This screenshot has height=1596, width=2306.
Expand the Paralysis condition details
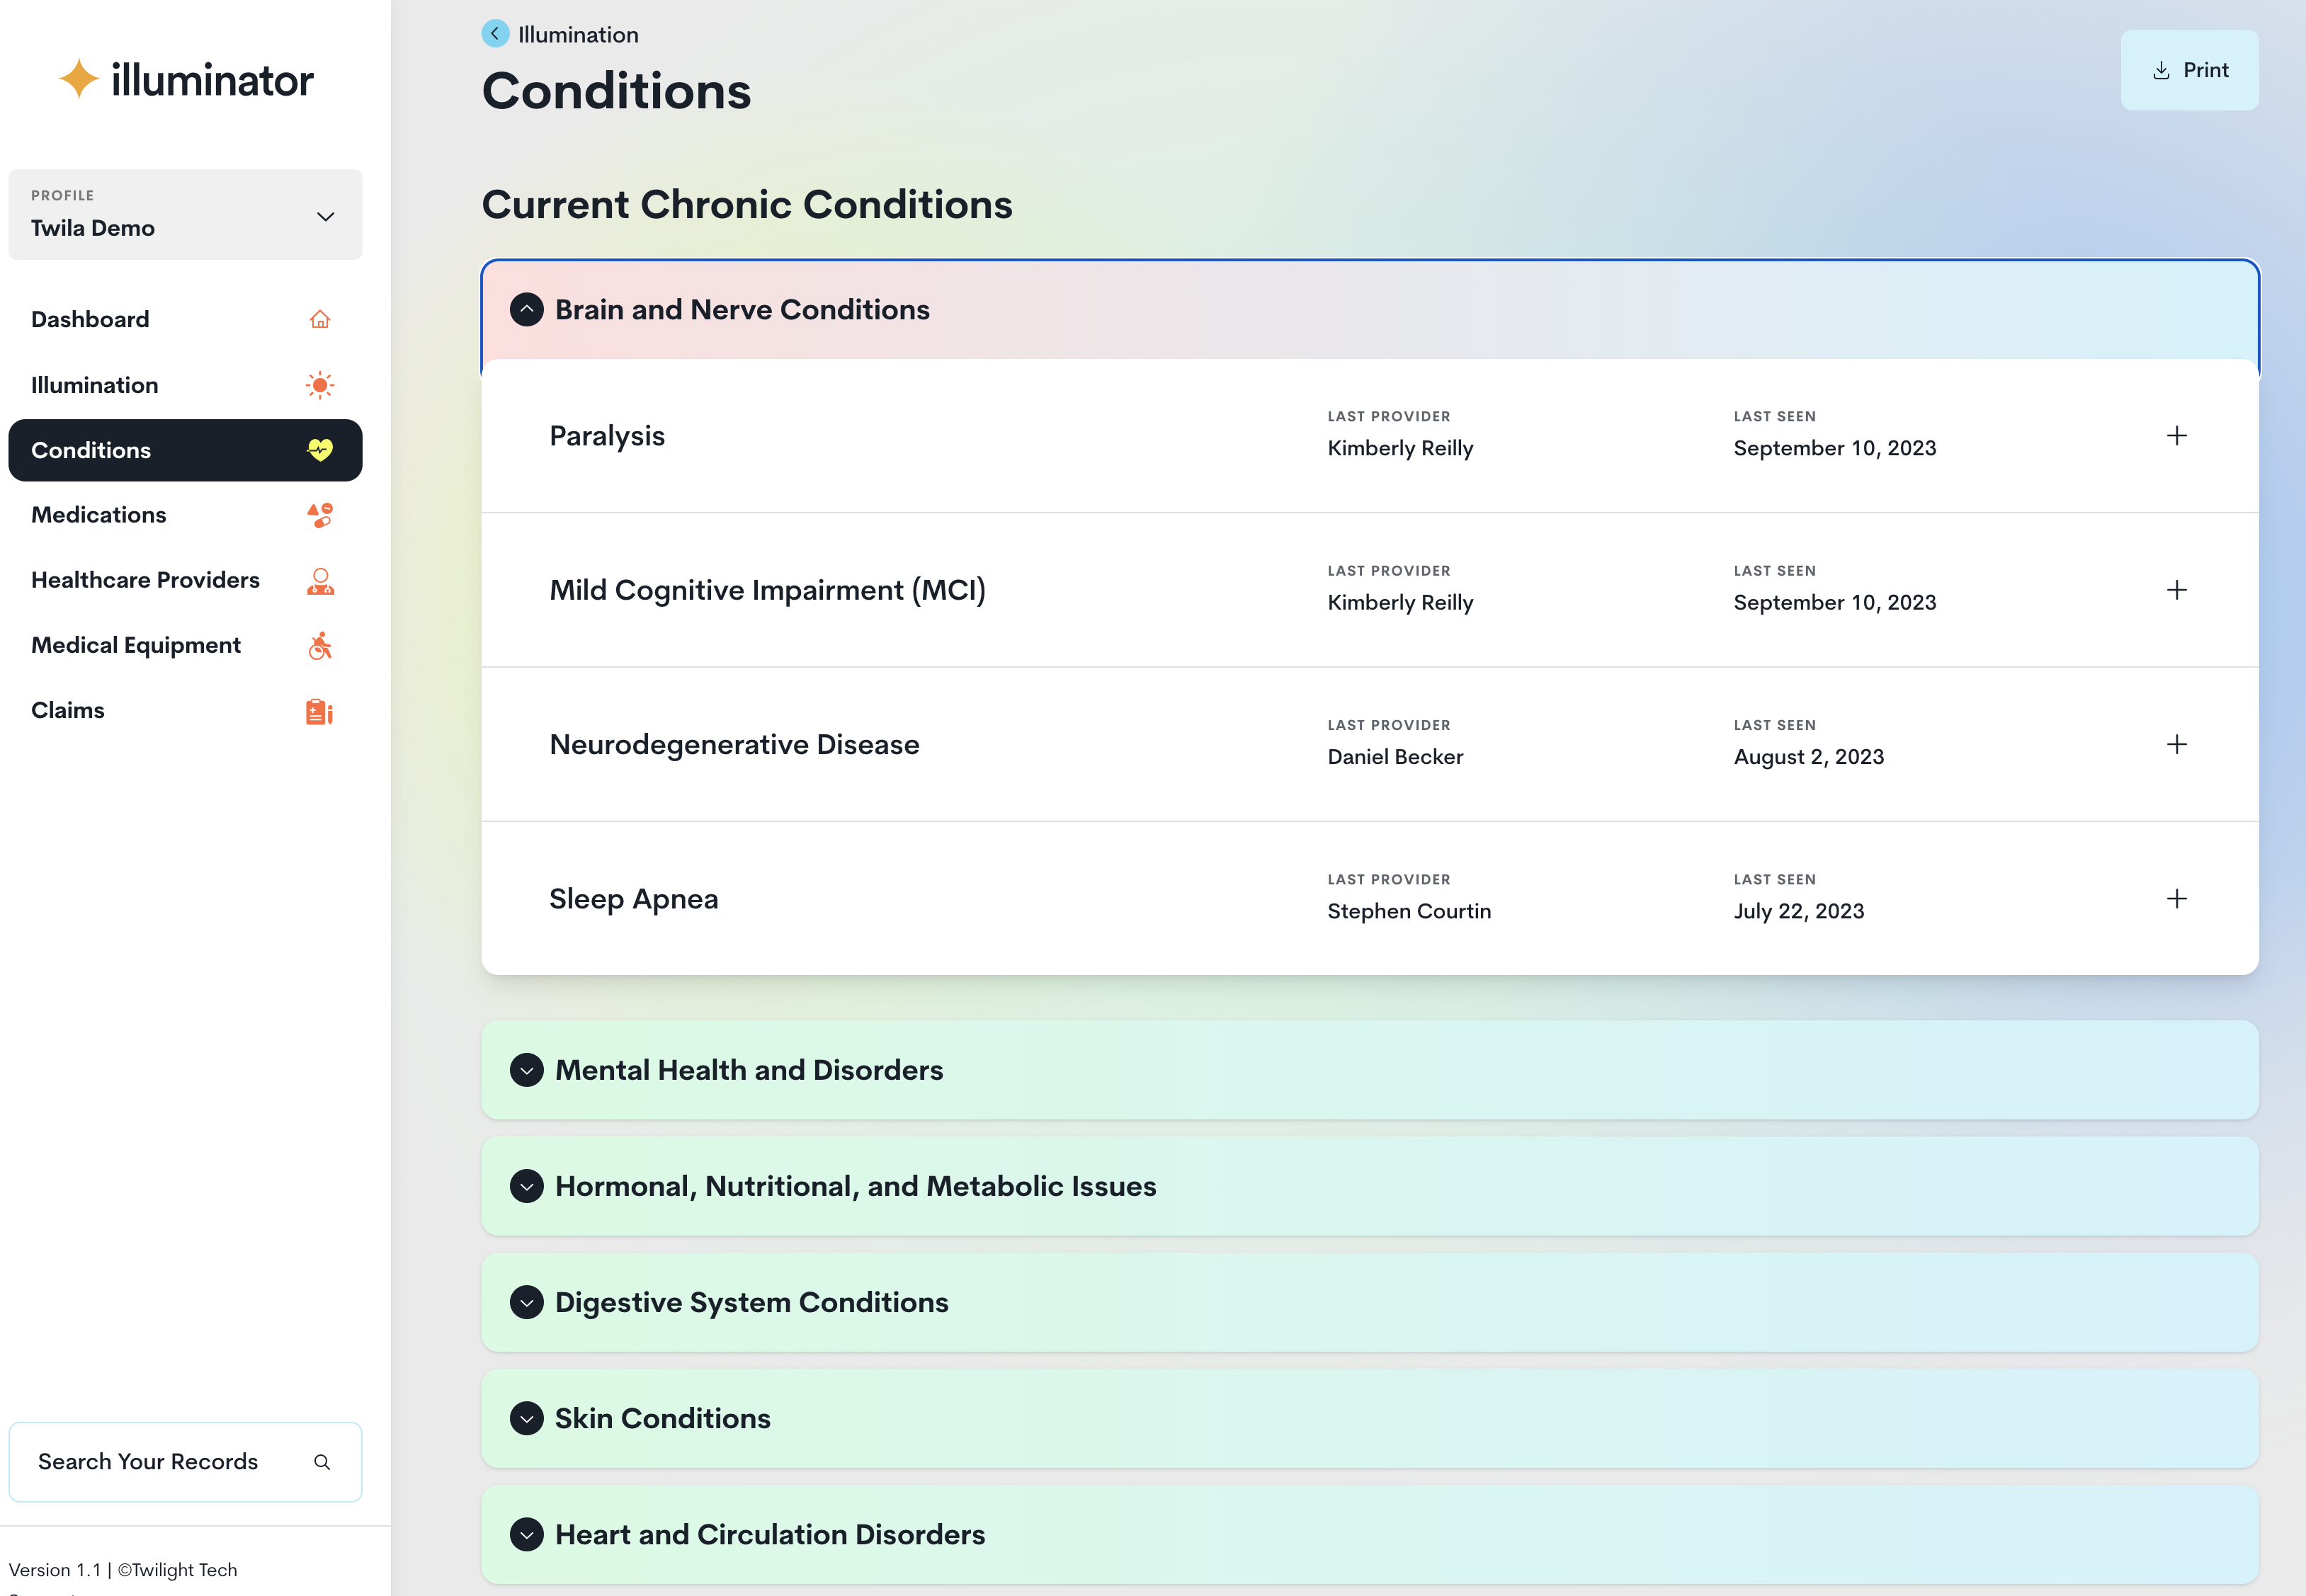pos(2177,435)
